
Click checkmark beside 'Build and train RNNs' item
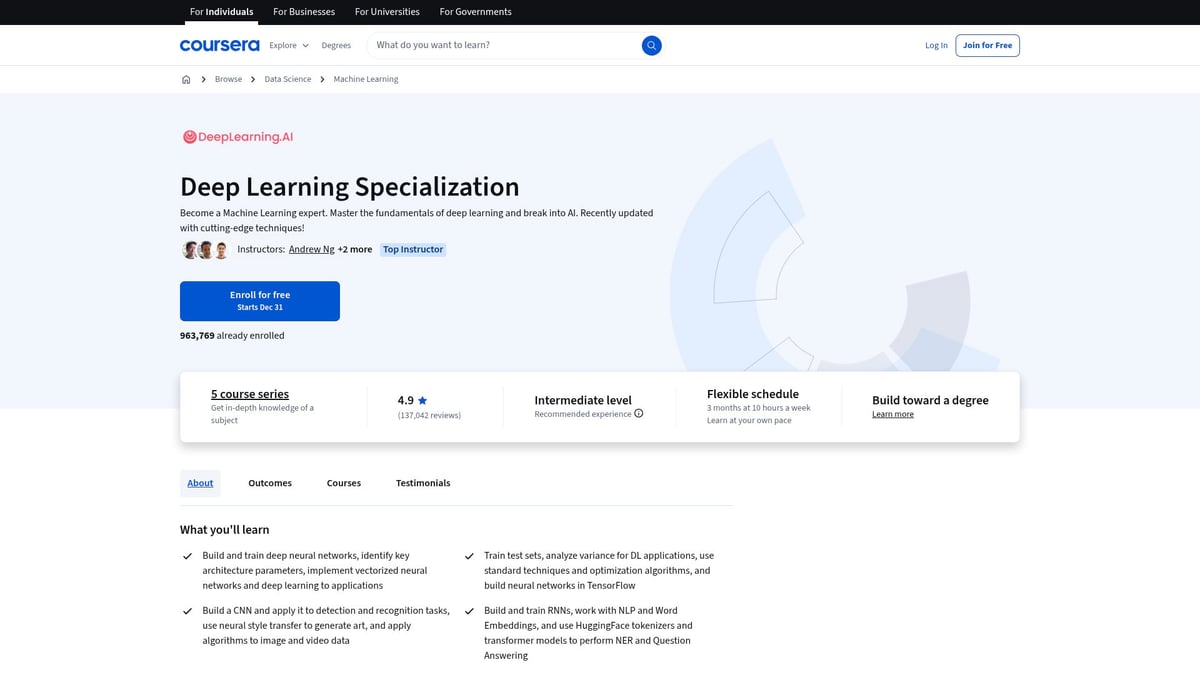coord(469,611)
